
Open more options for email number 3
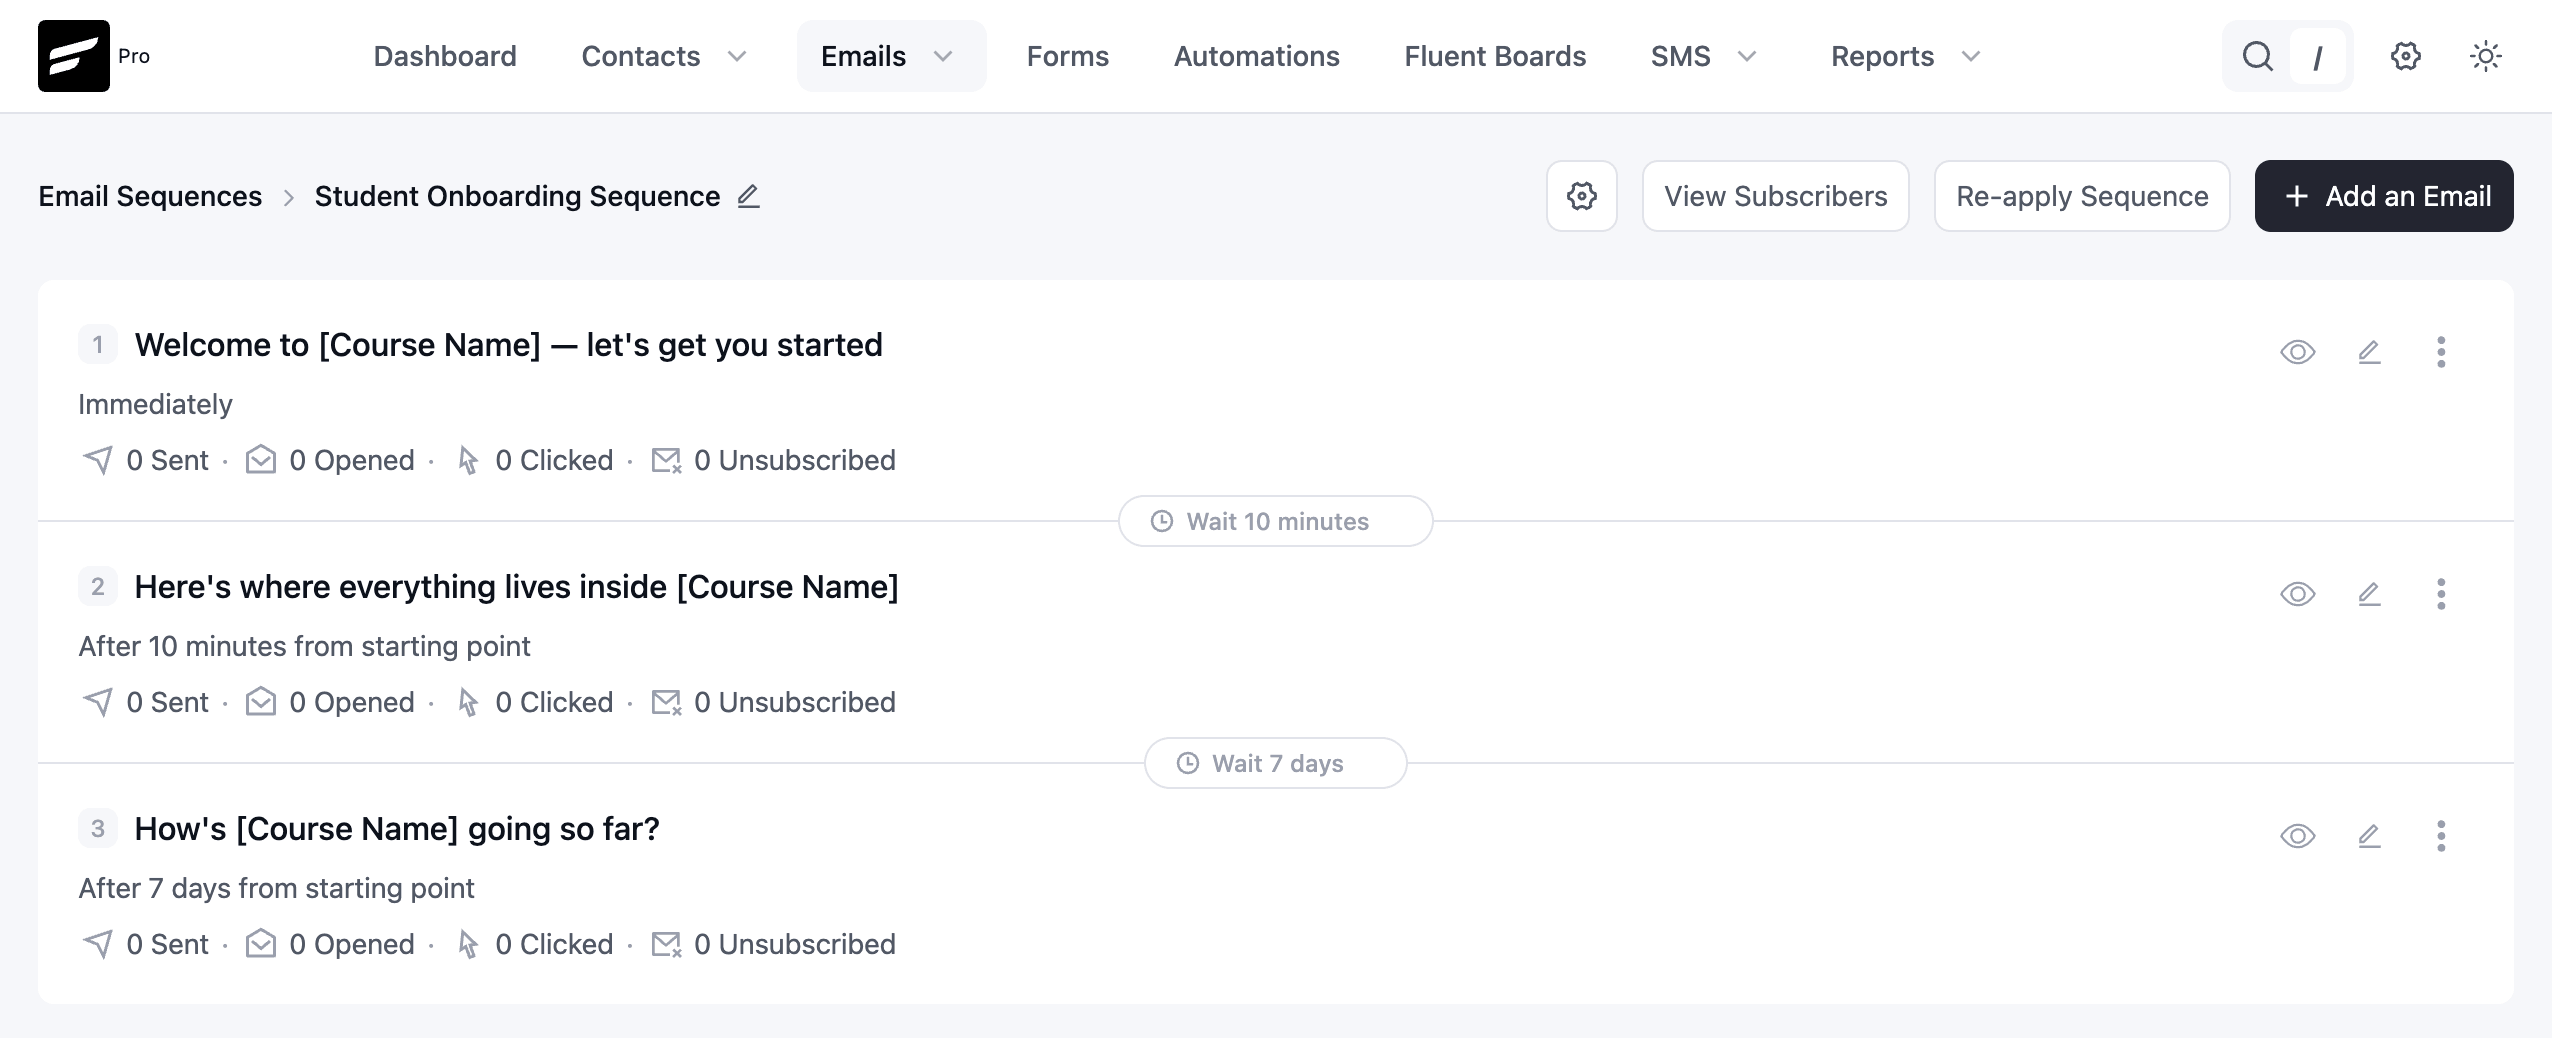click(2441, 836)
